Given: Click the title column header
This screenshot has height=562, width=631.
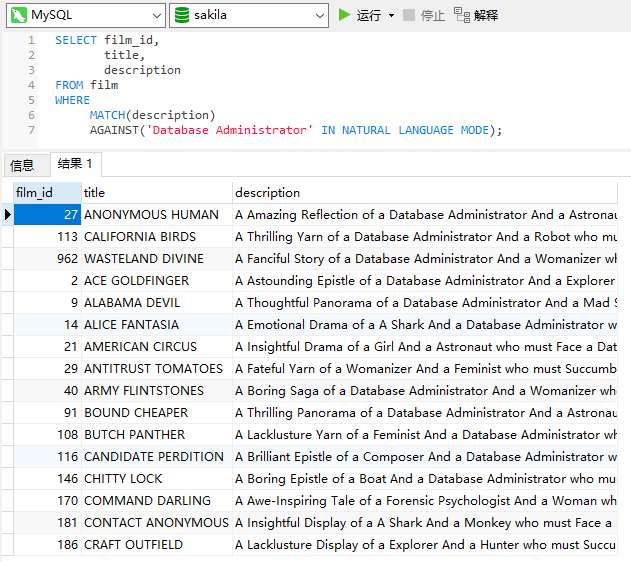Looking at the screenshot, I should (157, 193).
